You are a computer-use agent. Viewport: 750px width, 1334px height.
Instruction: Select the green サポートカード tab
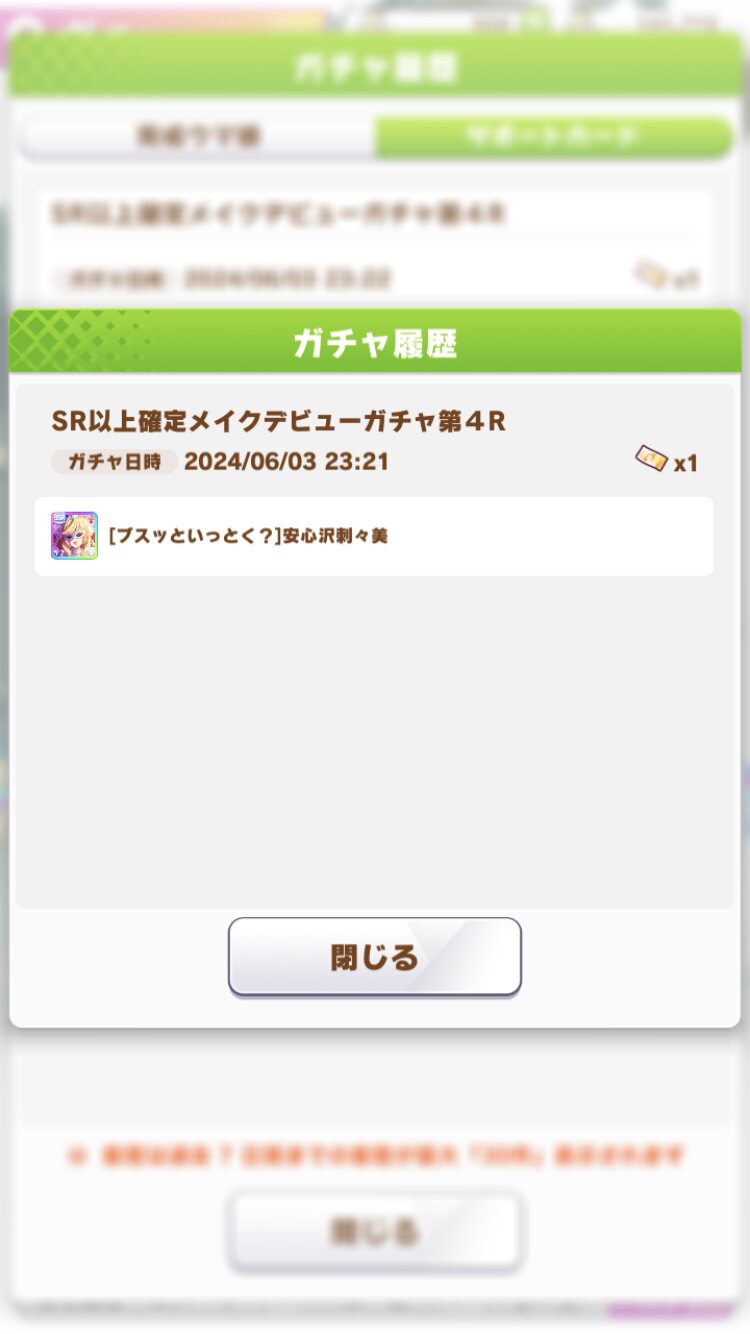tap(553, 137)
